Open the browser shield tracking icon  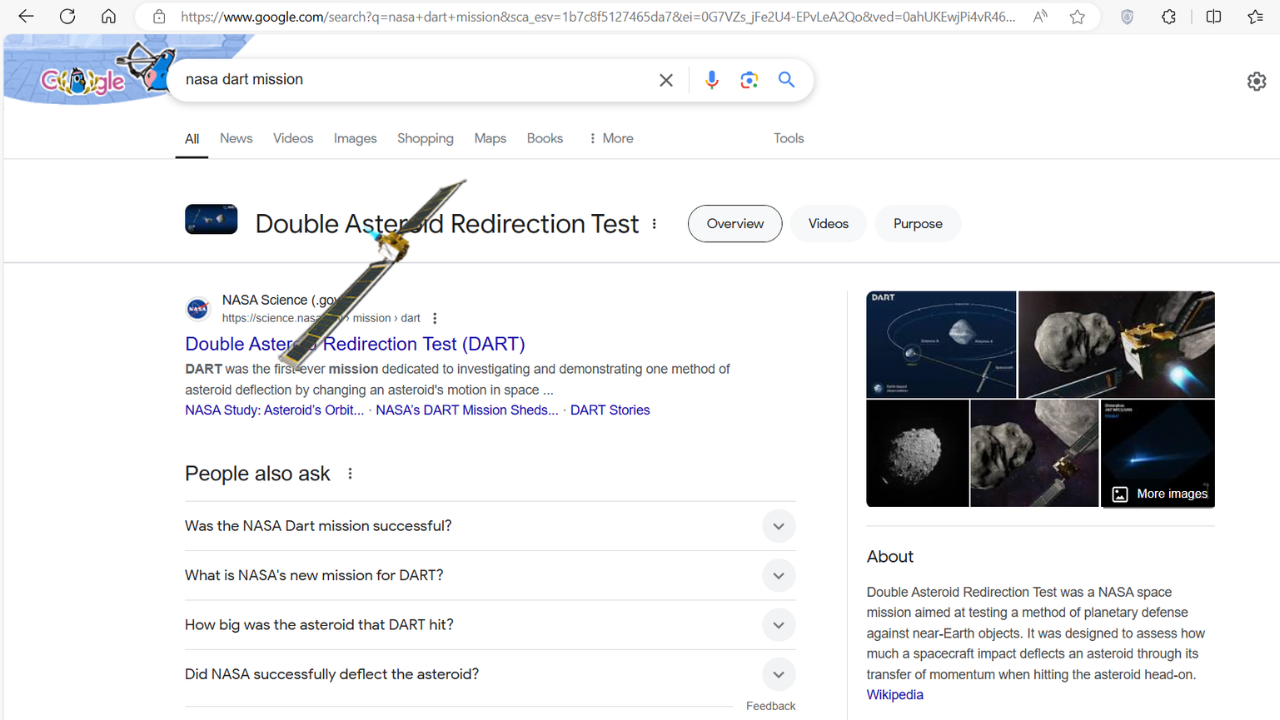[x=1127, y=17]
